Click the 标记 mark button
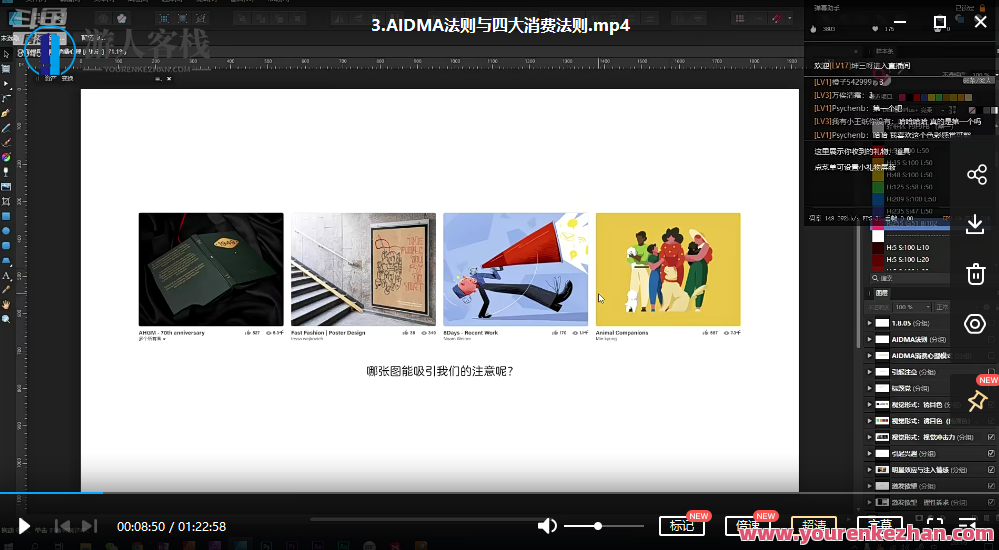 pos(682,526)
